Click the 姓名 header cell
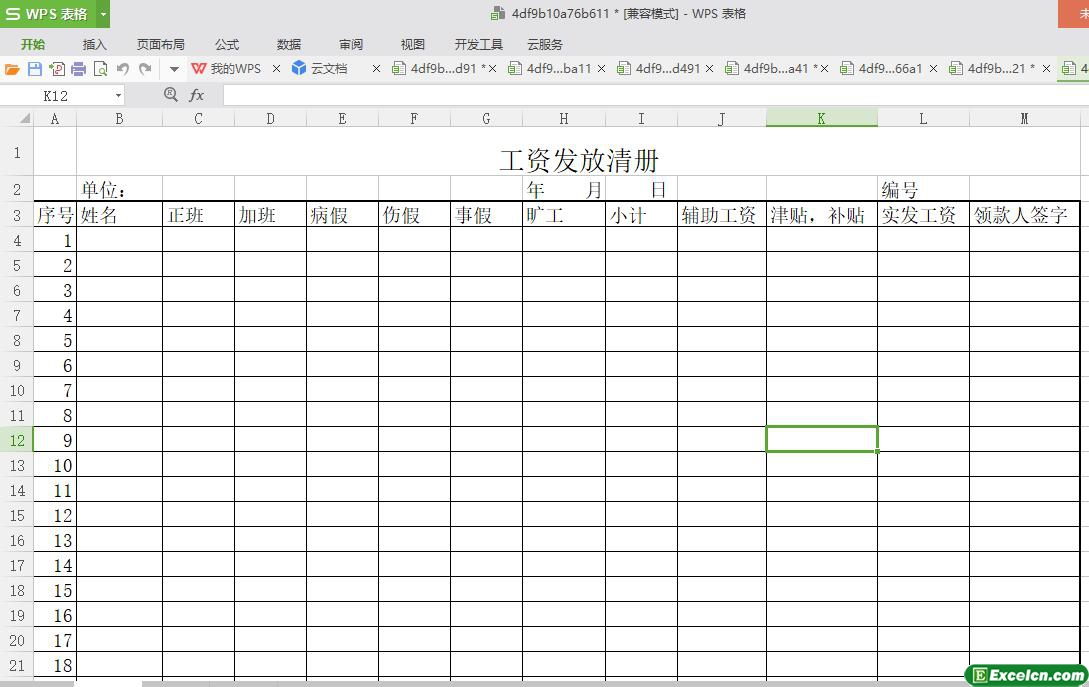Viewport: 1089px width, 687px height. (119, 215)
